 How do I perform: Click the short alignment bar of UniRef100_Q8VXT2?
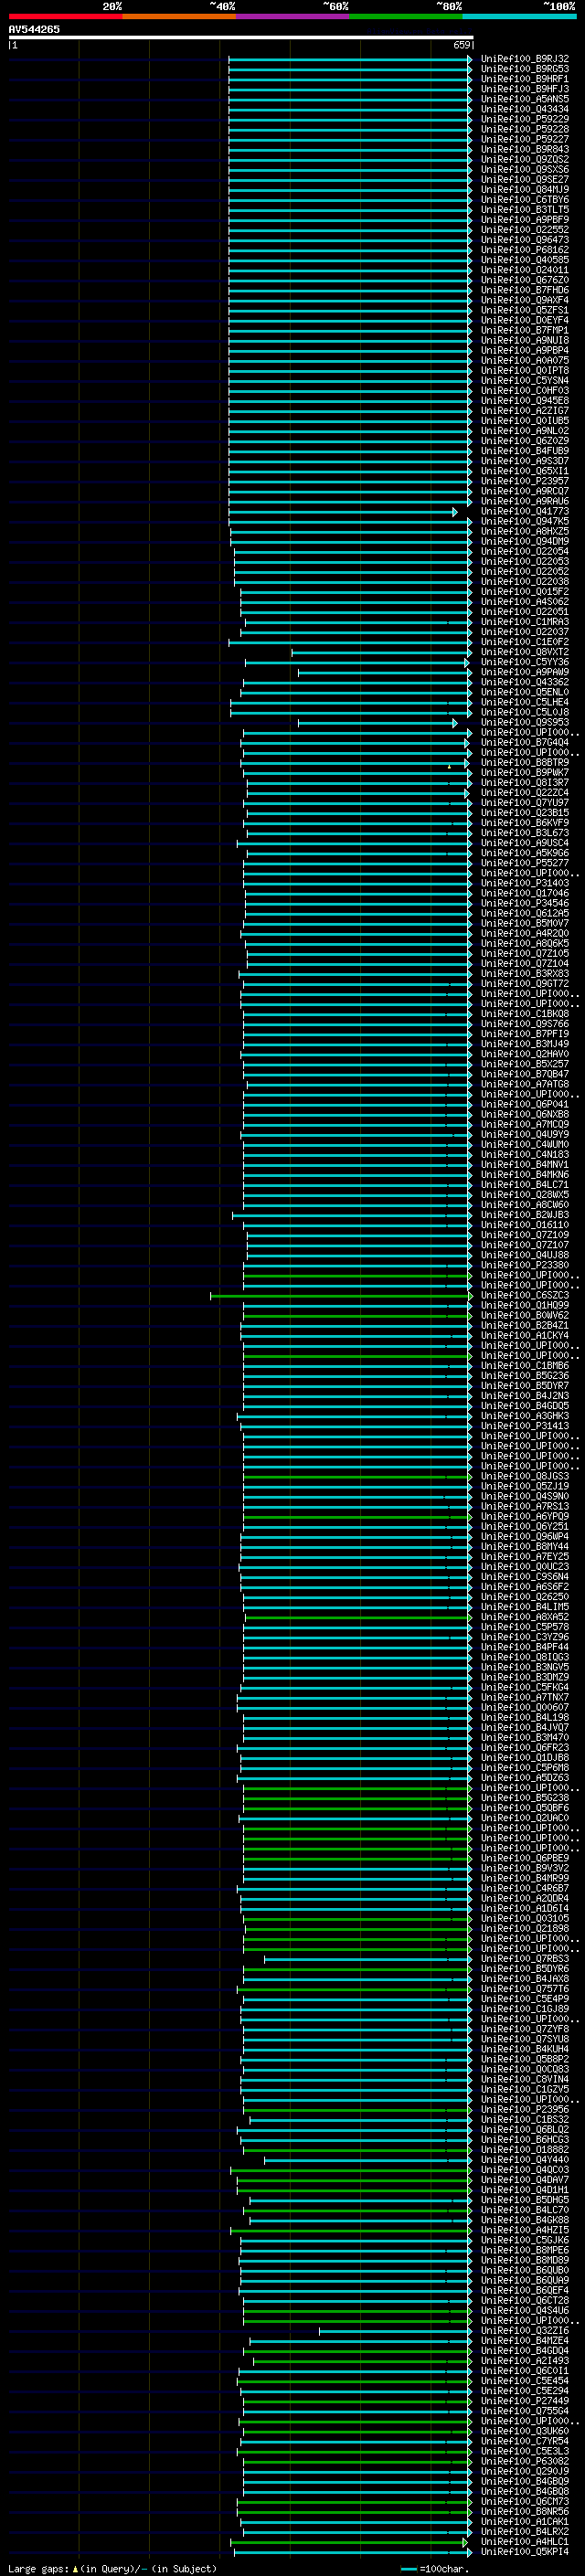tap(381, 653)
